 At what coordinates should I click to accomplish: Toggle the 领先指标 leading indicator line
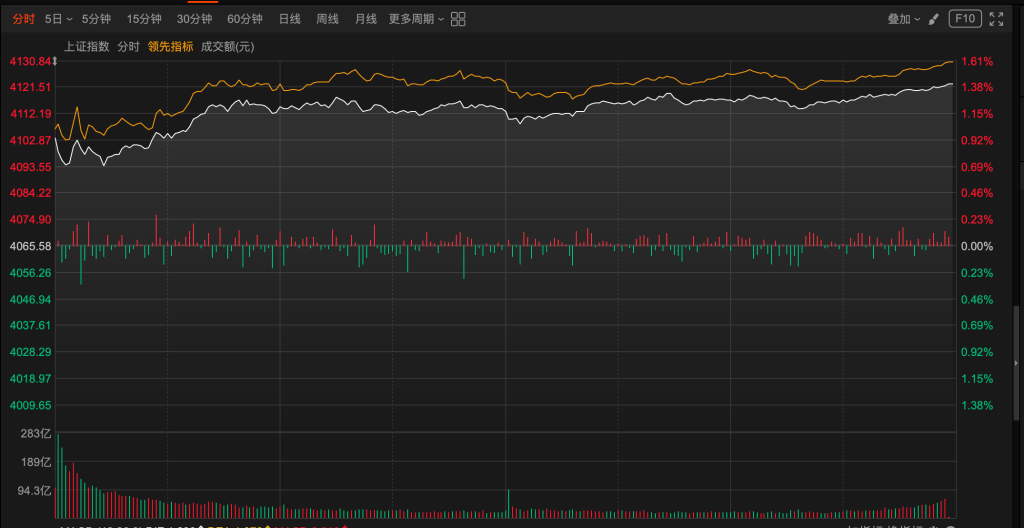point(170,46)
